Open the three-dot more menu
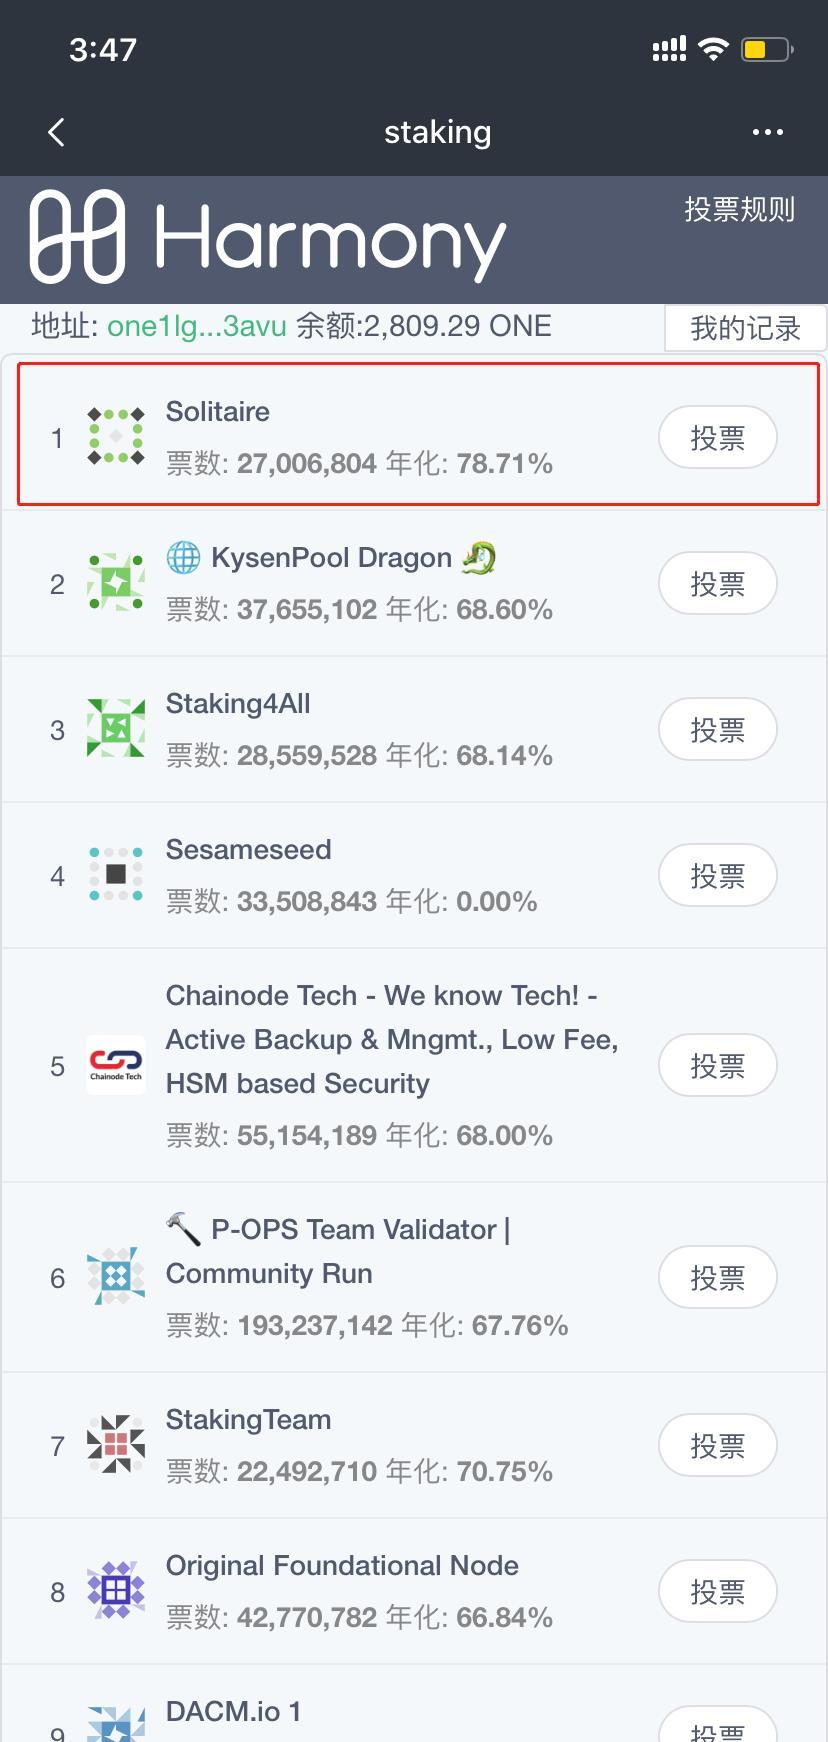828x1742 pixels. tap(767, 132)
